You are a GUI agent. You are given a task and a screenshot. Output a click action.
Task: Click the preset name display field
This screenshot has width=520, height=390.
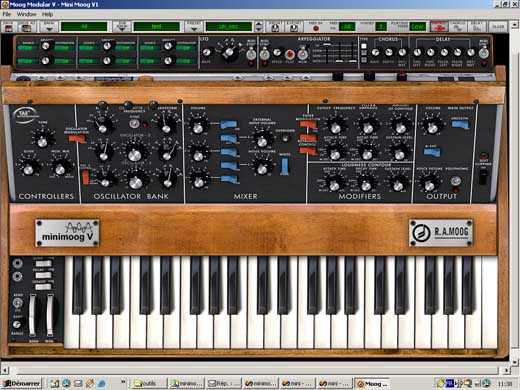coord(229,27)
